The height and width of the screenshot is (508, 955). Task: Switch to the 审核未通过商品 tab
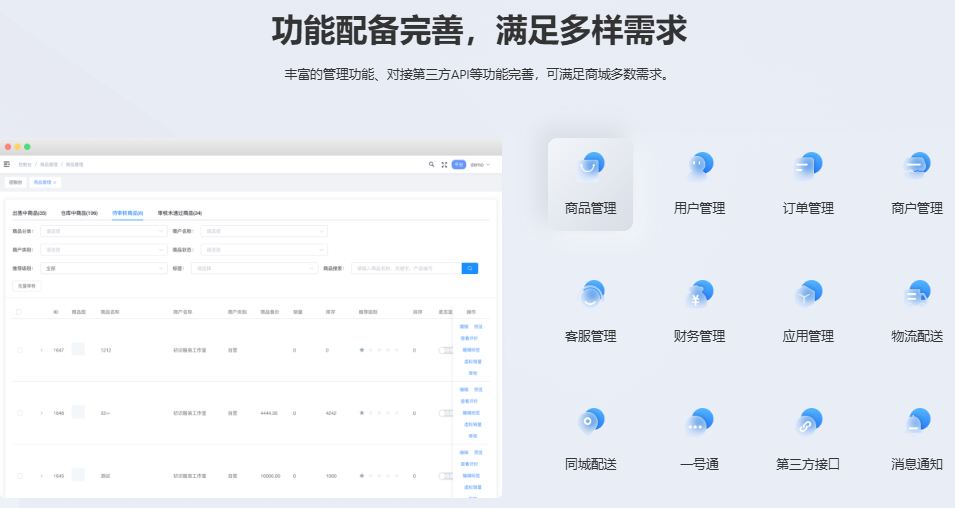tap(180, 213)
